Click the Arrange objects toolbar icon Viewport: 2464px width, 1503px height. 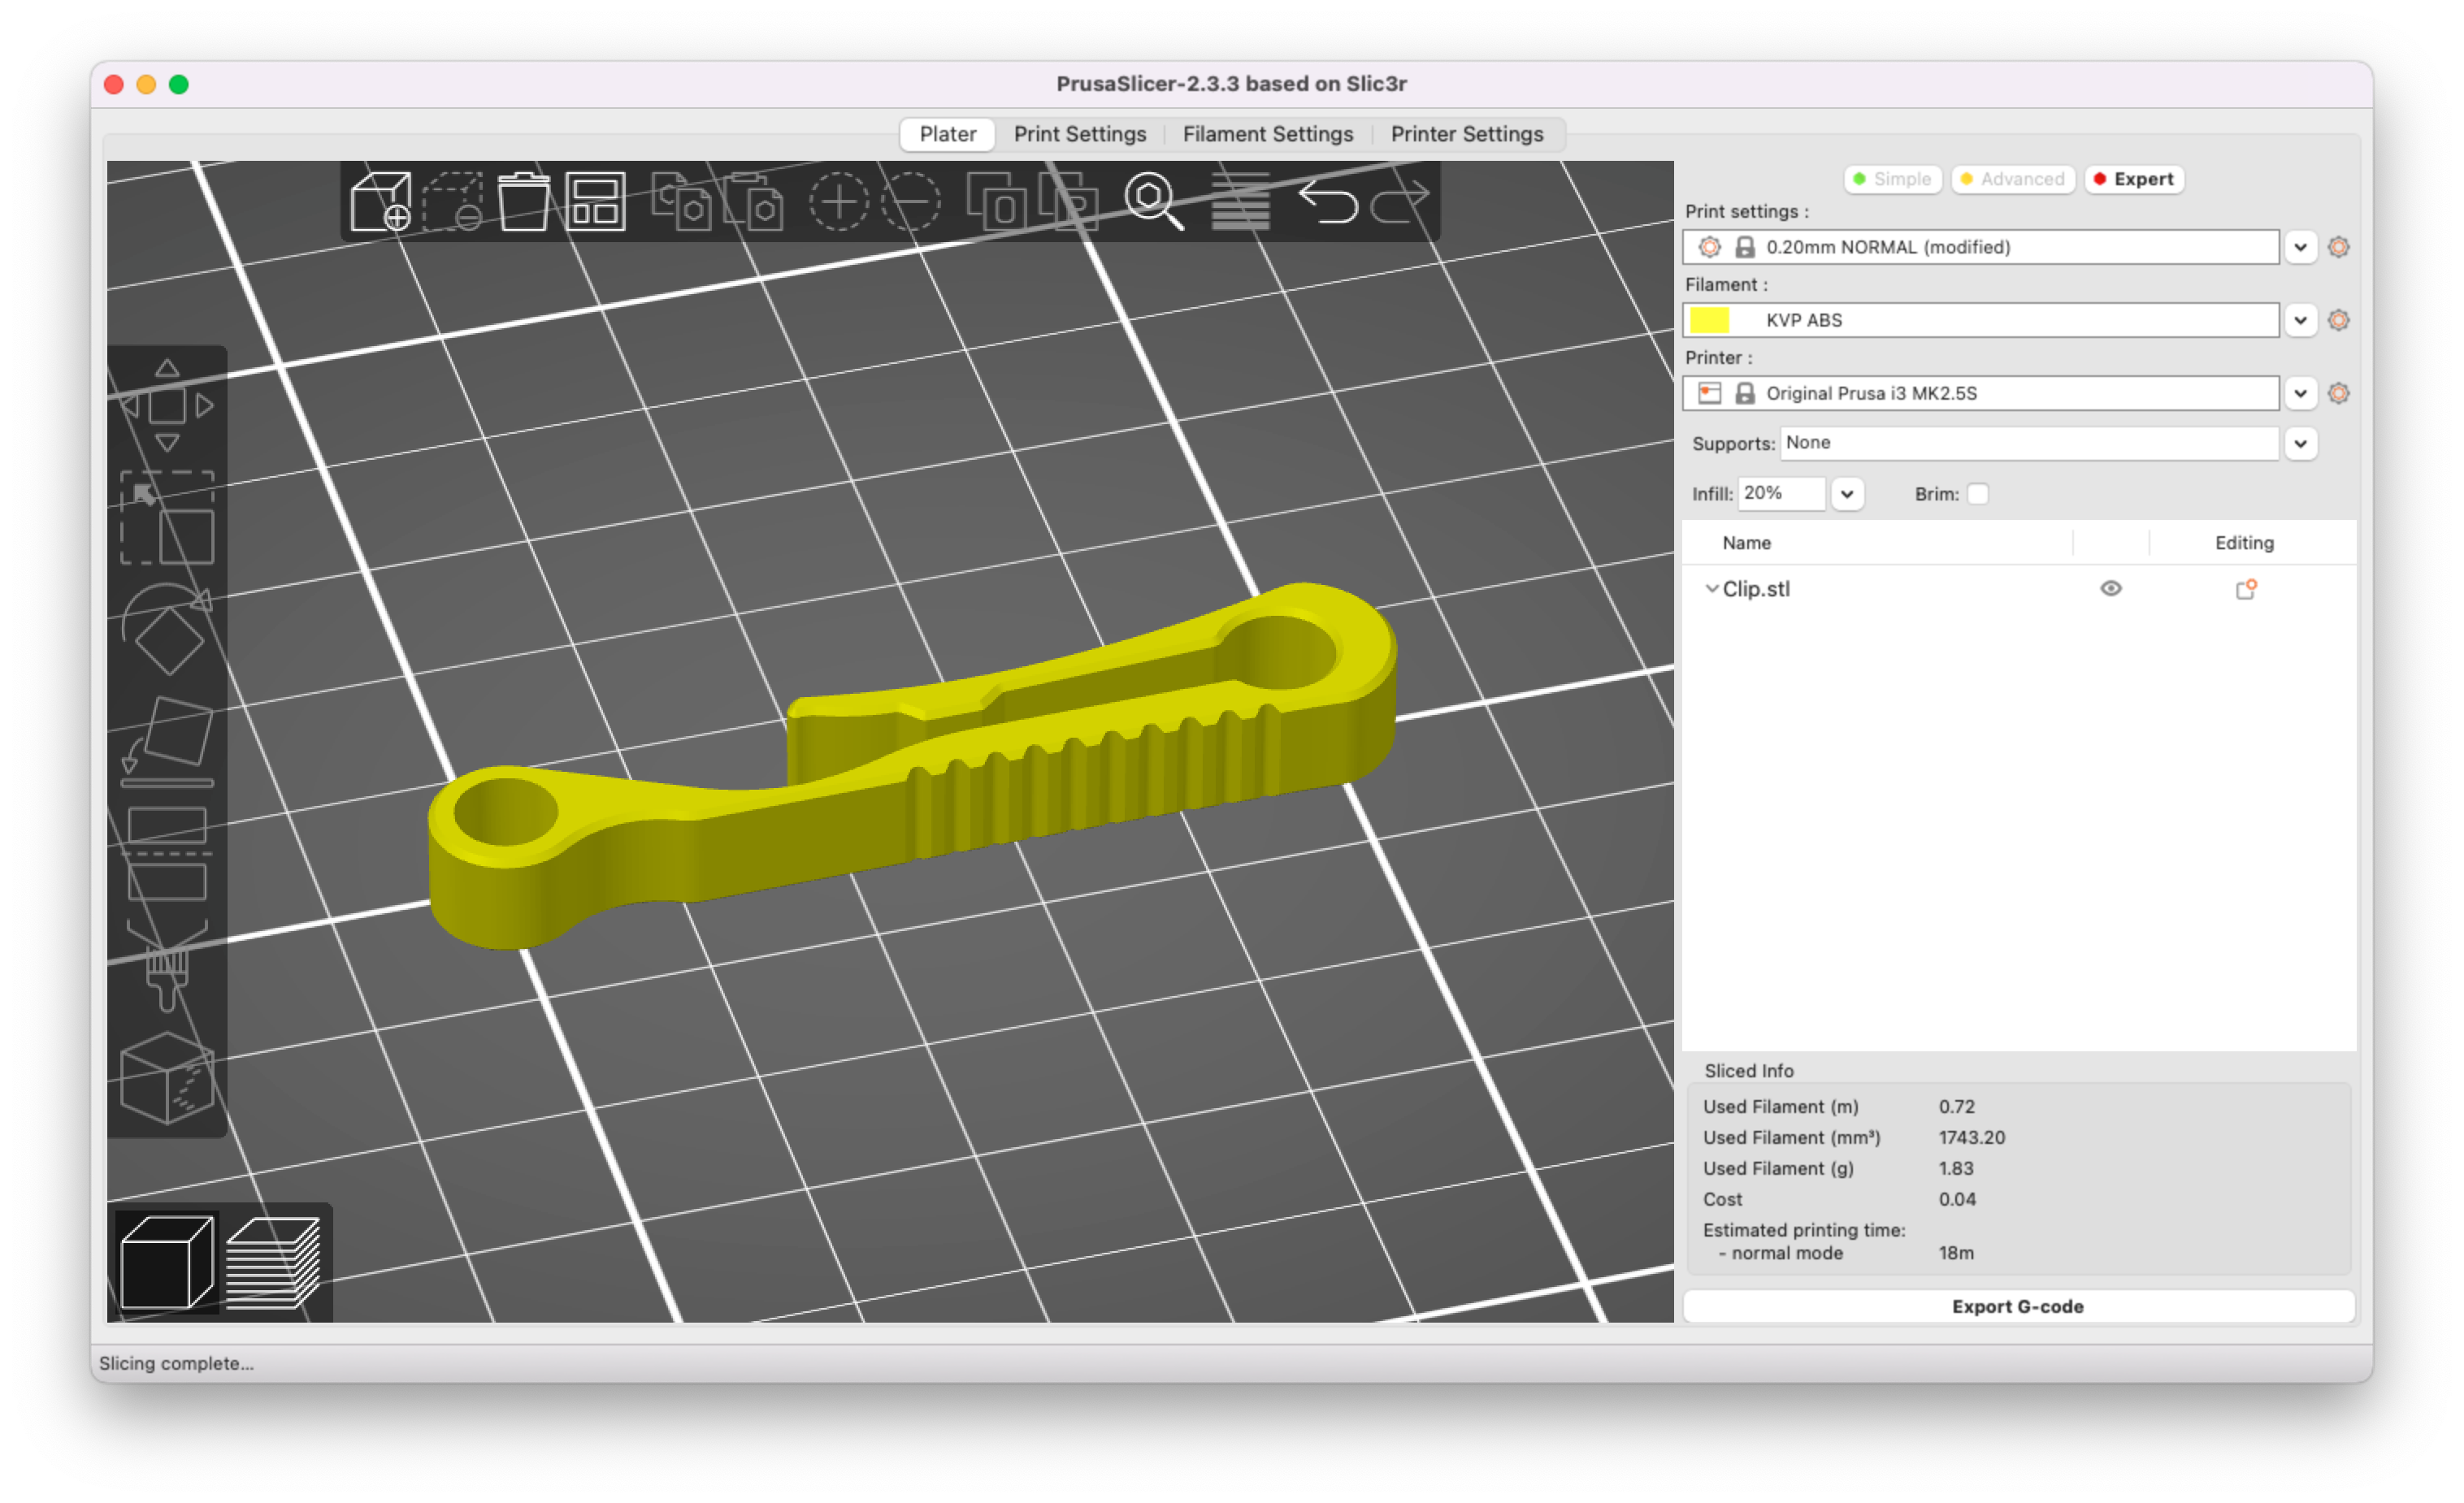pos(595,201)
